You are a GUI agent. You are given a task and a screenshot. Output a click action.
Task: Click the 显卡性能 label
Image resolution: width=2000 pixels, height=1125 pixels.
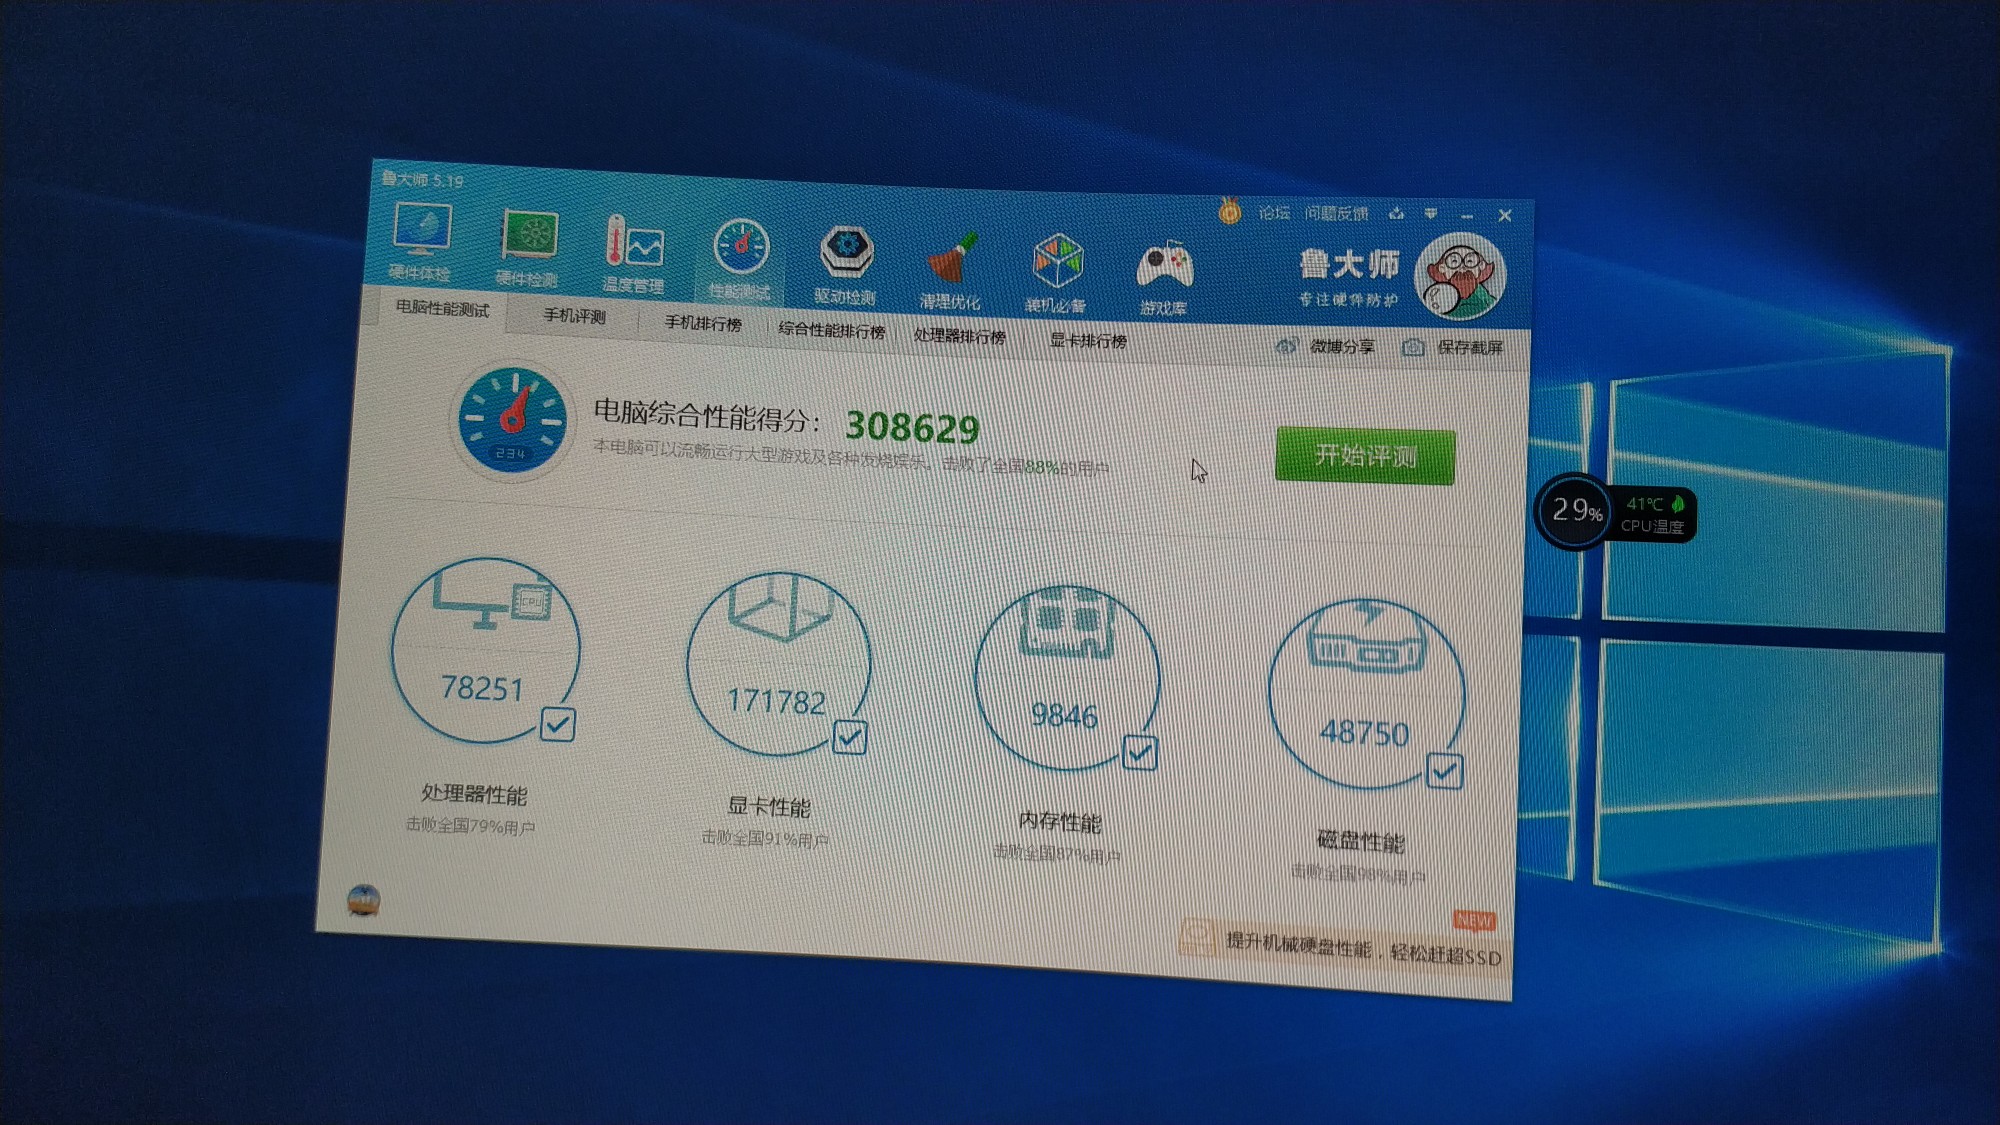[768, 806]
